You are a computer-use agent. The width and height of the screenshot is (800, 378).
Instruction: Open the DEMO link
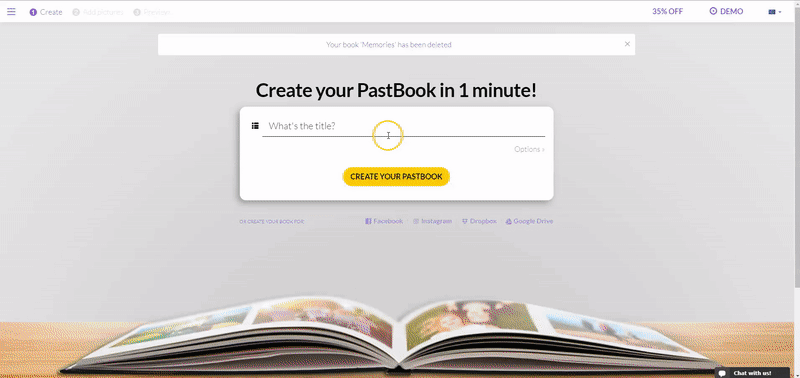(x=727, y=12)
